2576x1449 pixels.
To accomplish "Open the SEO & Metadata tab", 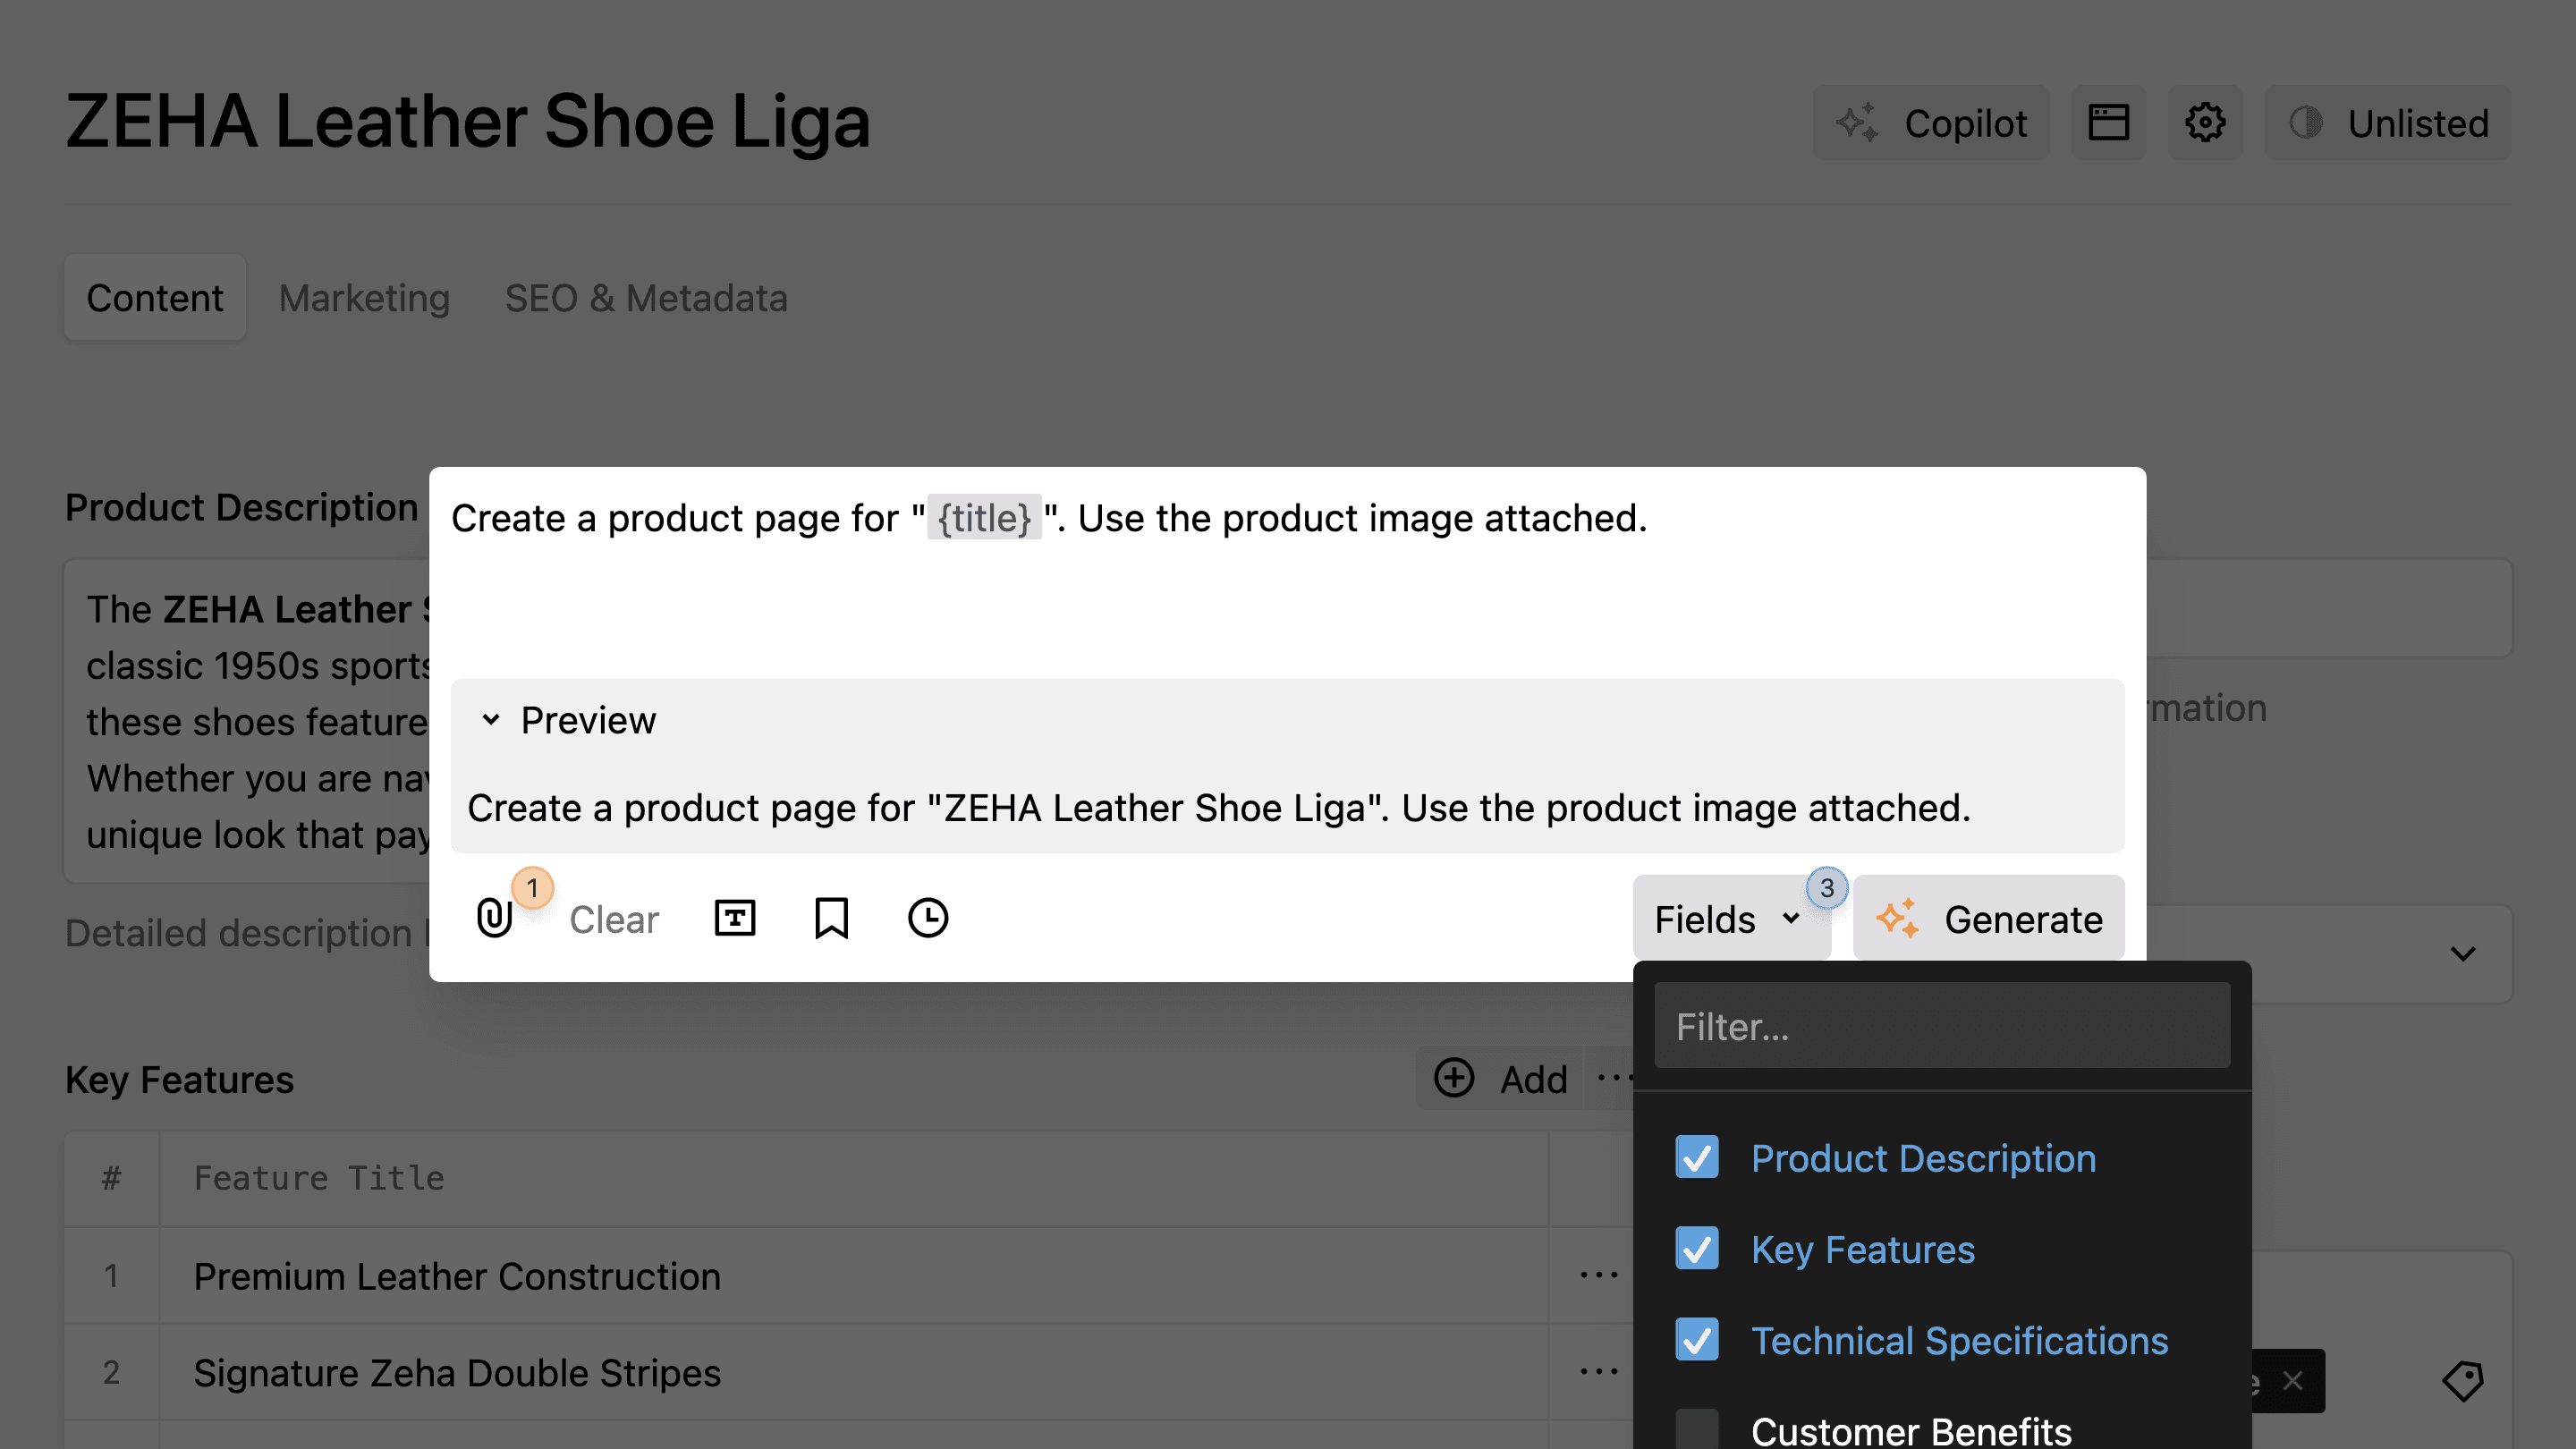I will point(646,298).
